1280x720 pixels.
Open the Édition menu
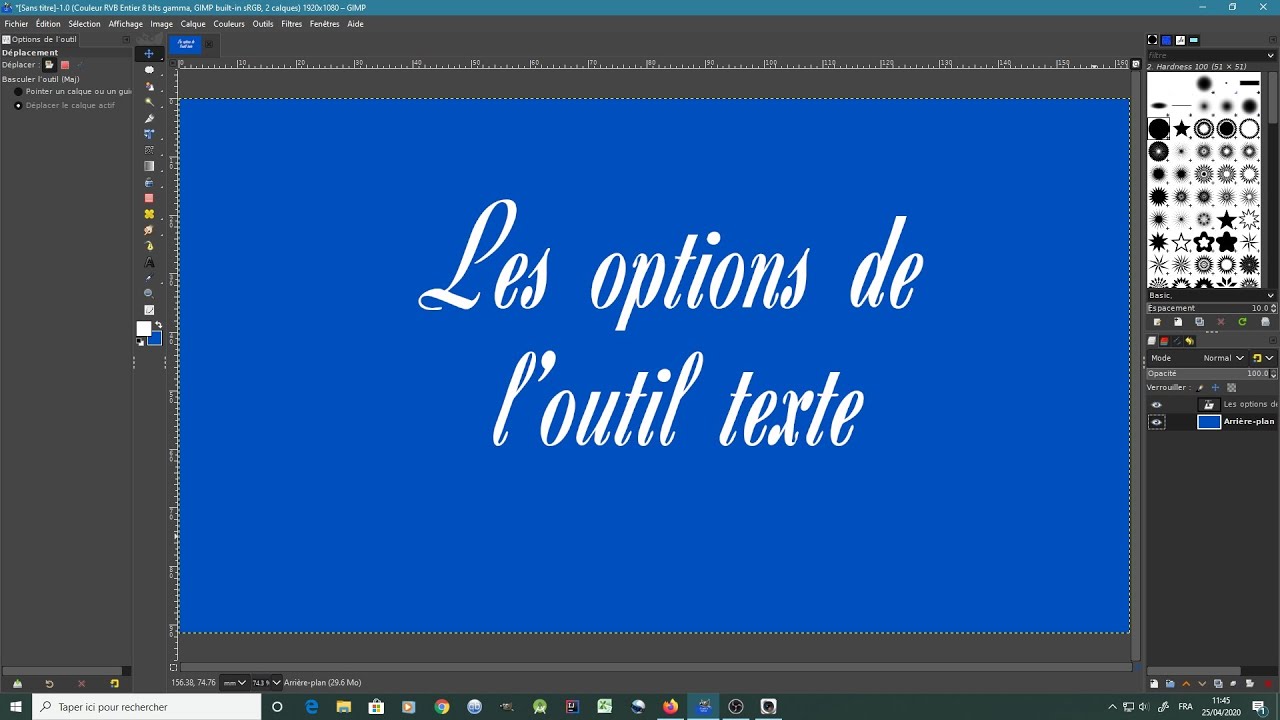click(x=48, y=23)
